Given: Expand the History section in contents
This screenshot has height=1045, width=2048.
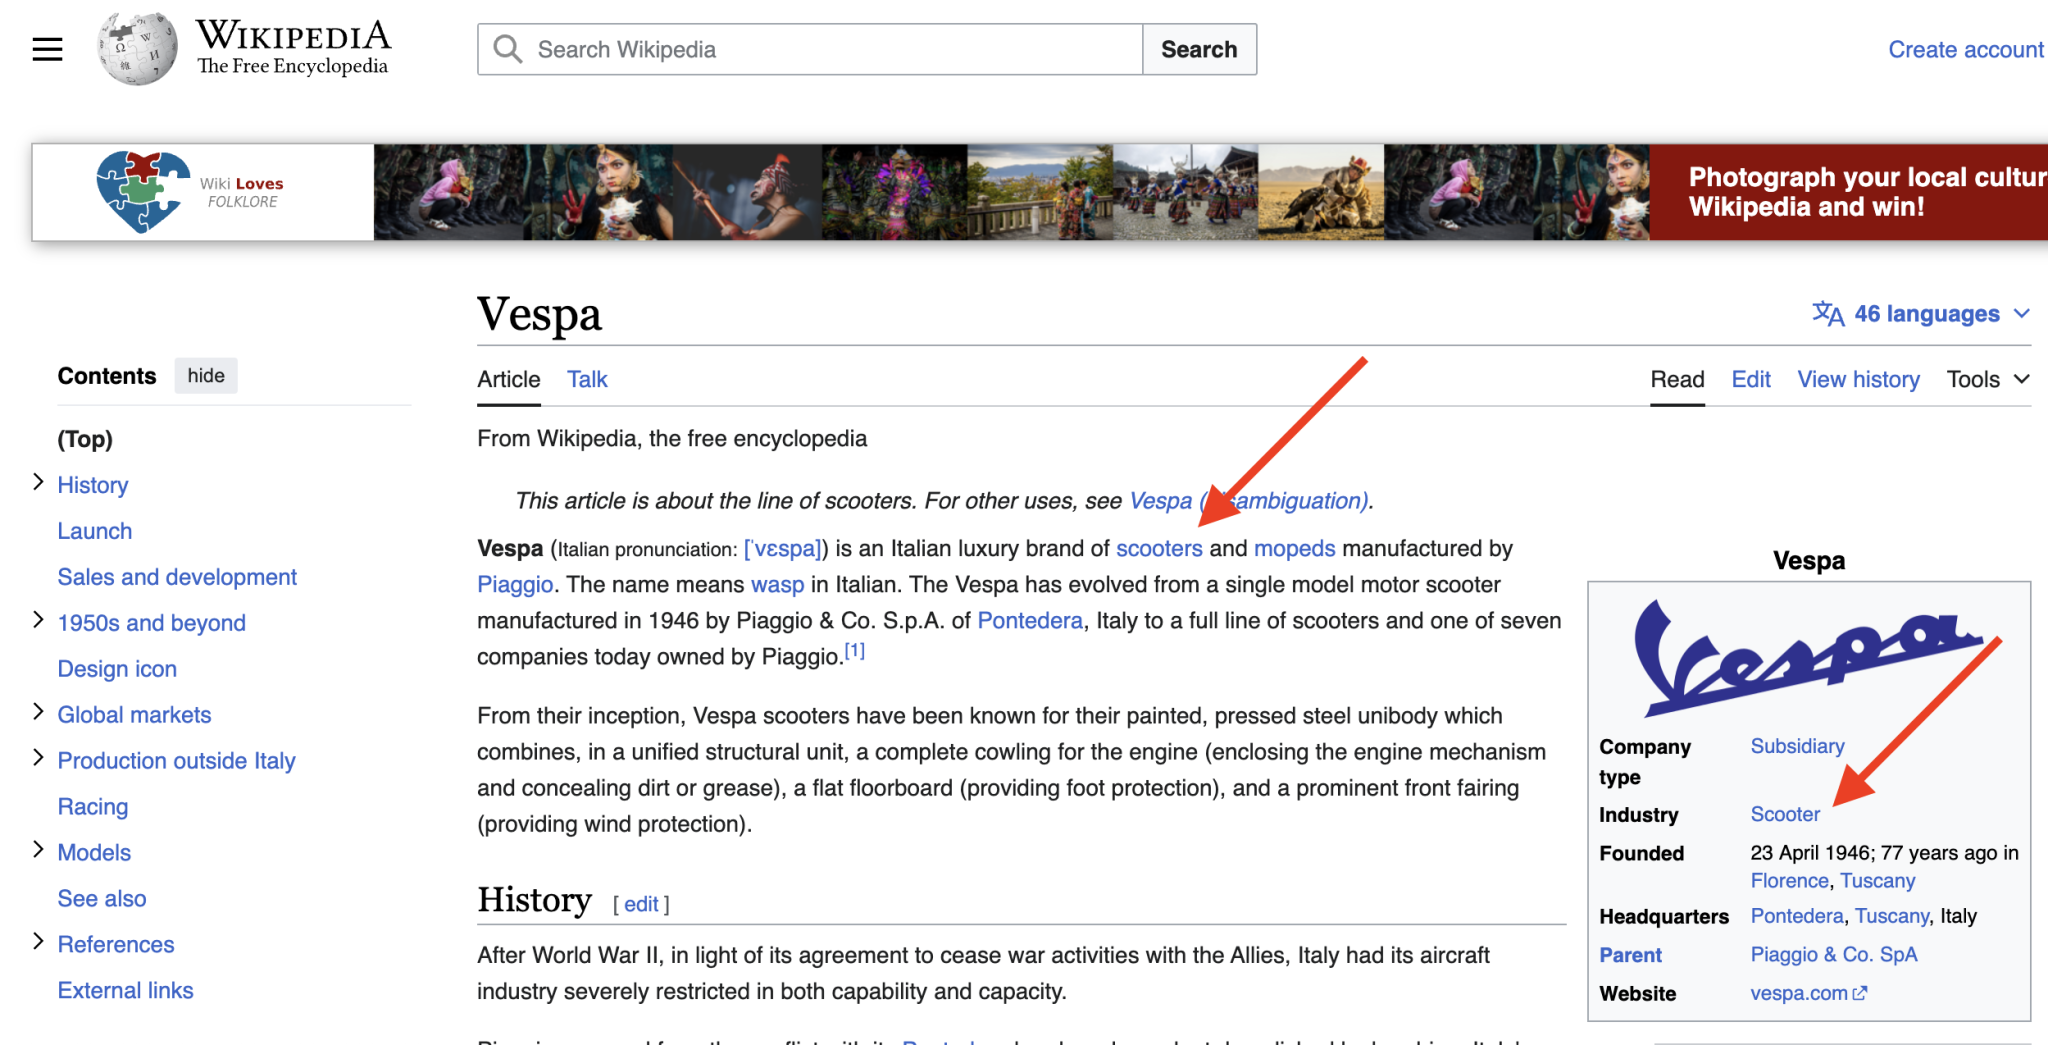Looking at the screenshot, I should pyautogui.click(x=38, y=483).
